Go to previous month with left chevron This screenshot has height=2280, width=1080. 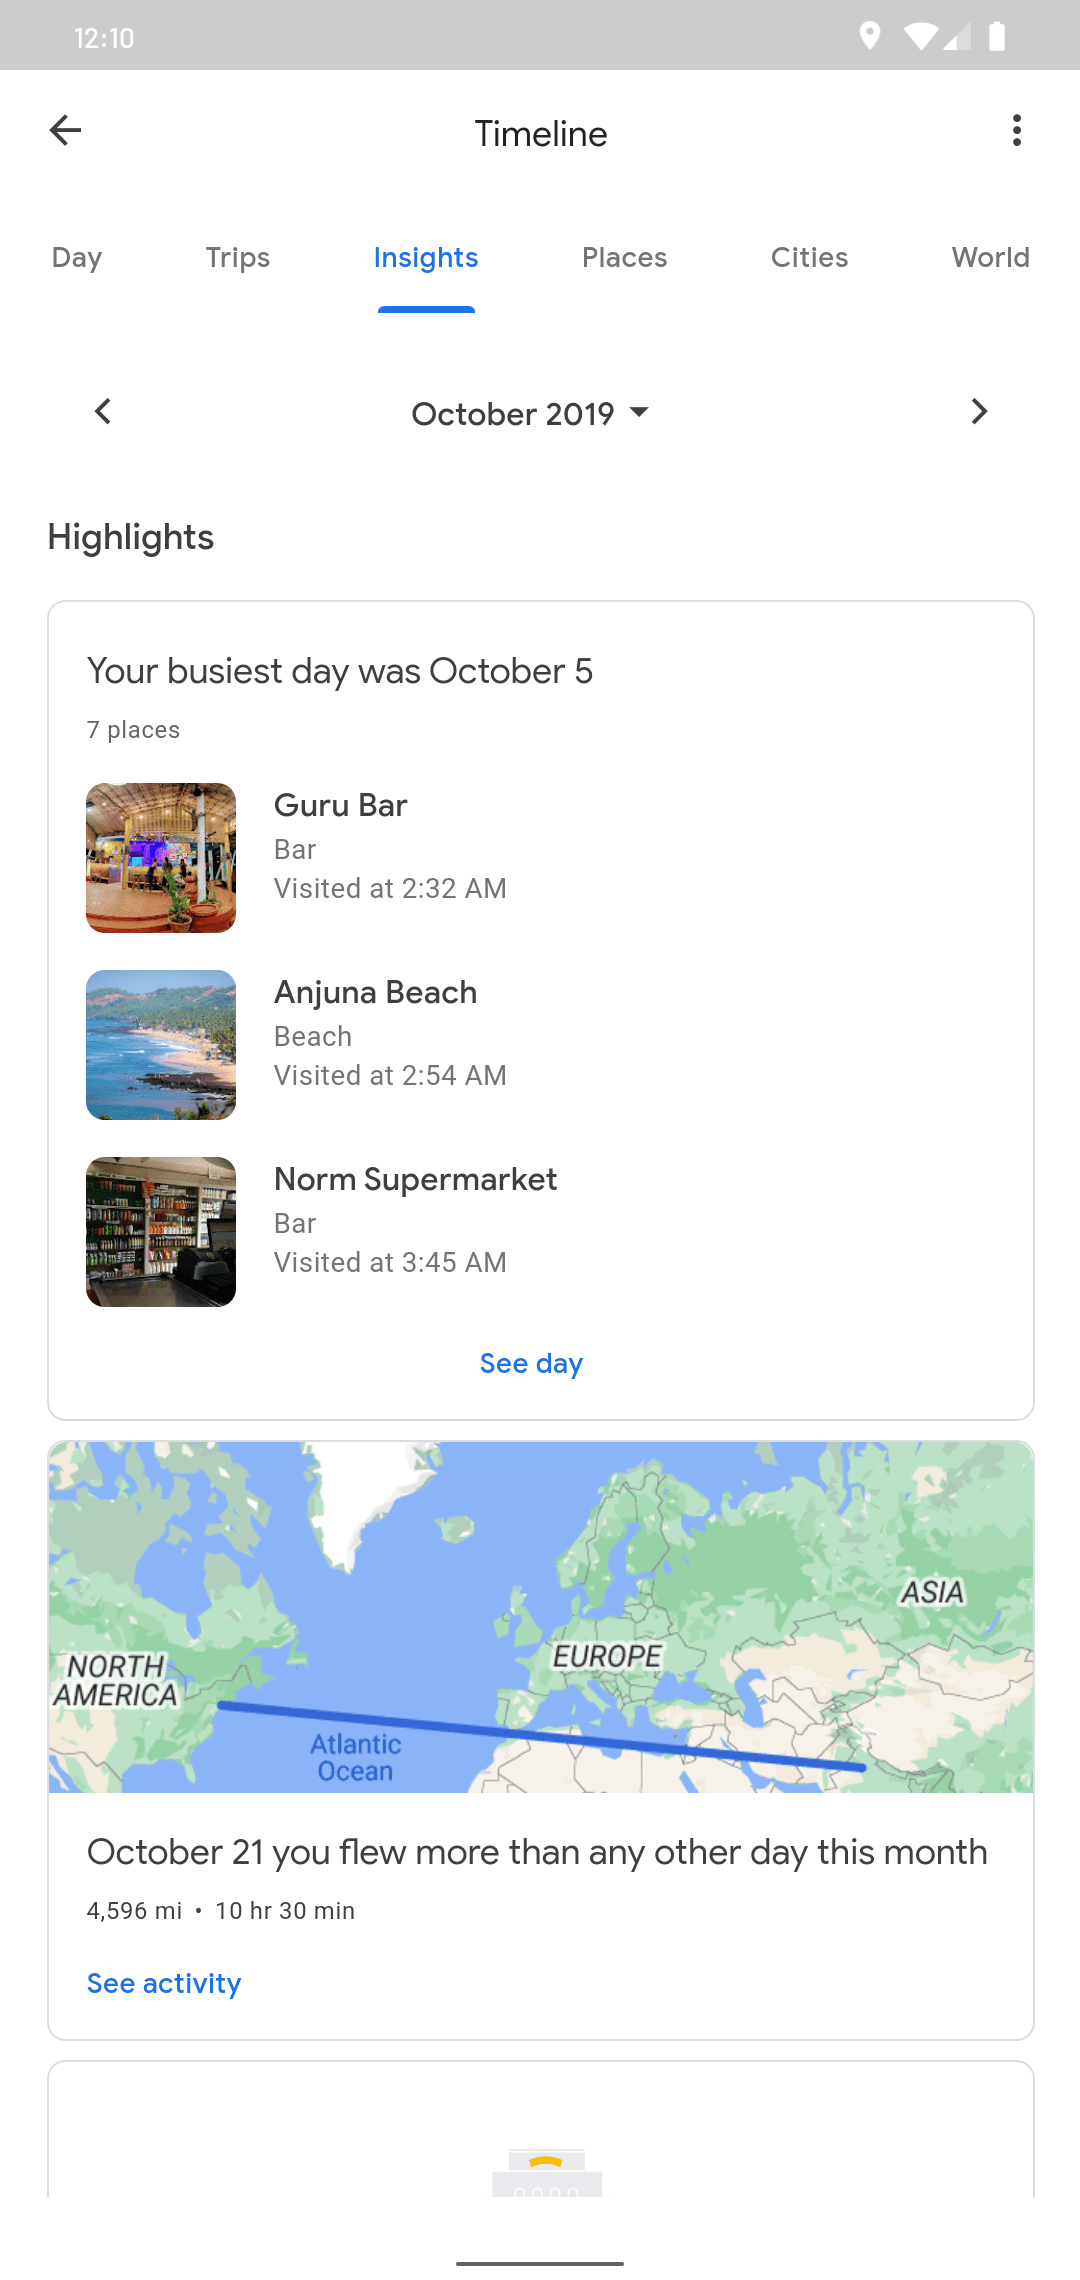(102, 412)
